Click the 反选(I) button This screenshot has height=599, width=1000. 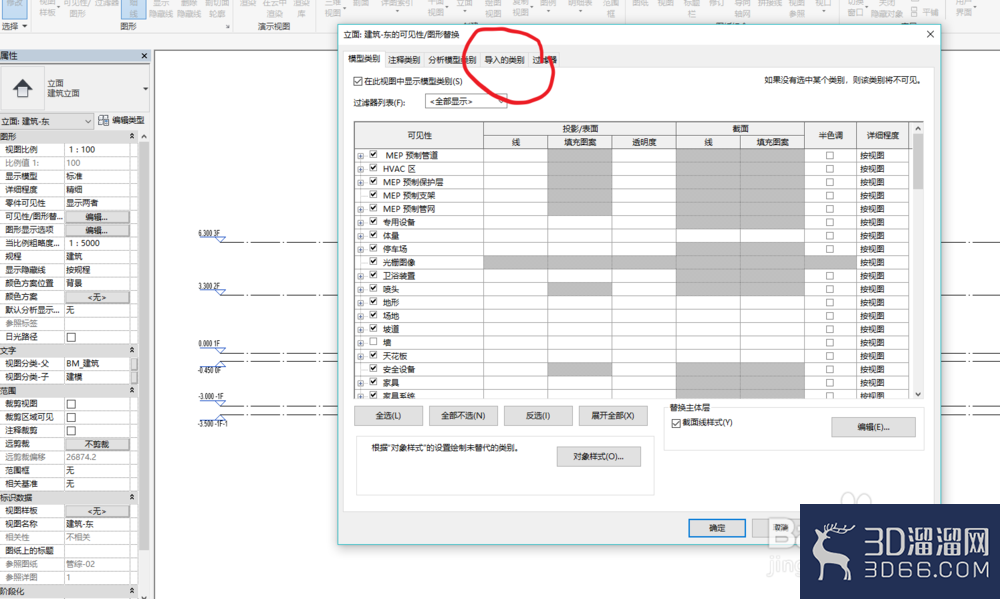point(538,415)
